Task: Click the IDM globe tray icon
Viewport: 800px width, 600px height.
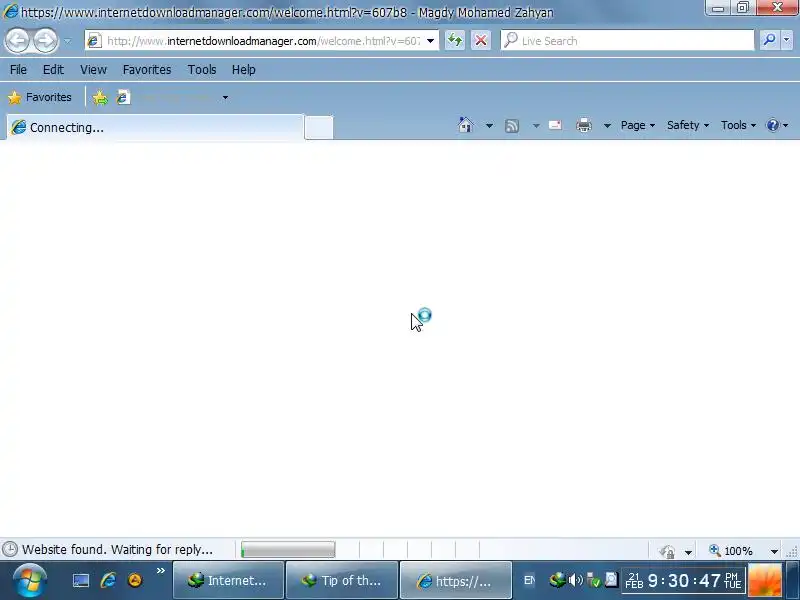Action: pyautogui.click(x=557, y=580)
